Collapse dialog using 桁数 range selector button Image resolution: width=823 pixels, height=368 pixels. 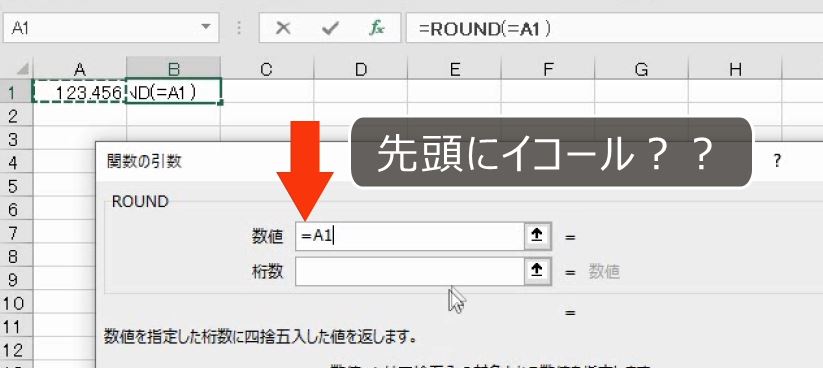pyautogui.click(x=537, y=271)
